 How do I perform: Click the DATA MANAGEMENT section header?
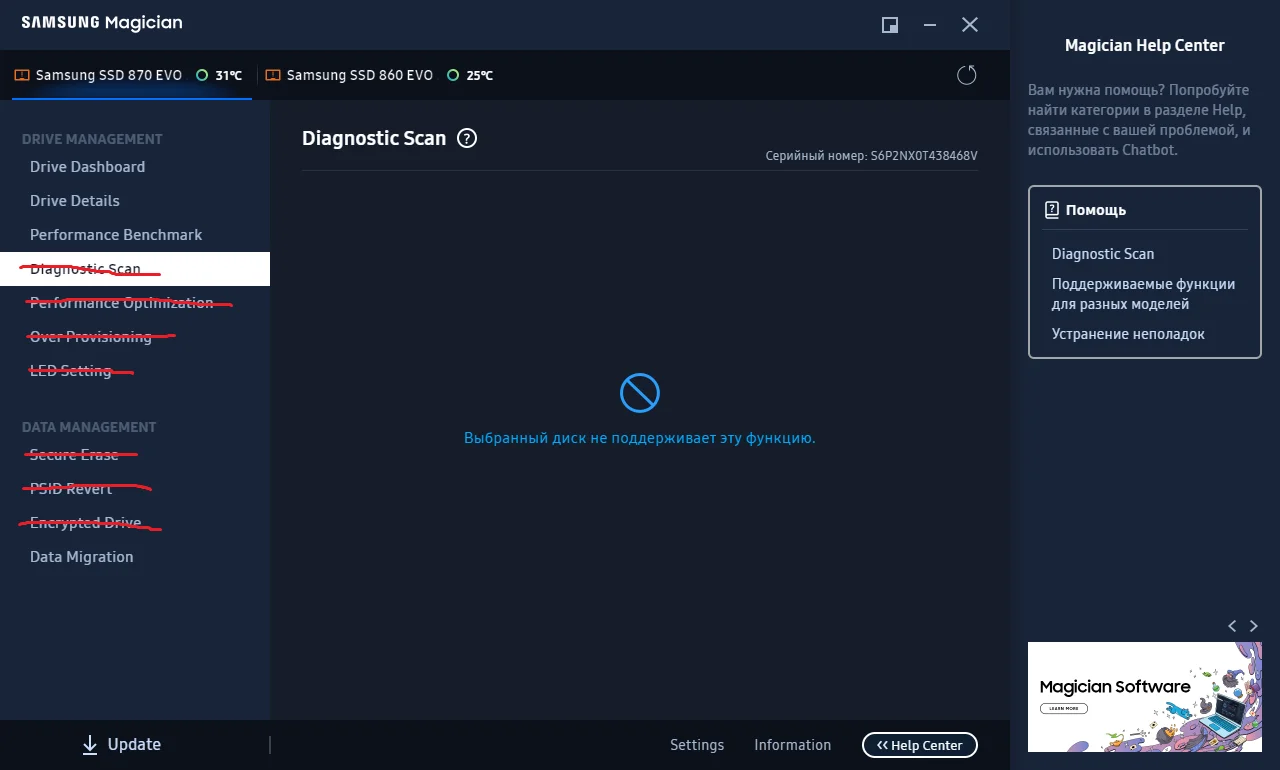click(x=89, y=427)
